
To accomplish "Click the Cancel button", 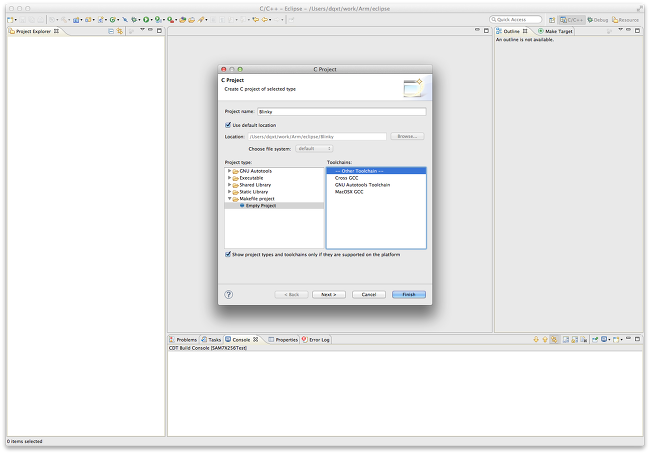I will [369, 294].
